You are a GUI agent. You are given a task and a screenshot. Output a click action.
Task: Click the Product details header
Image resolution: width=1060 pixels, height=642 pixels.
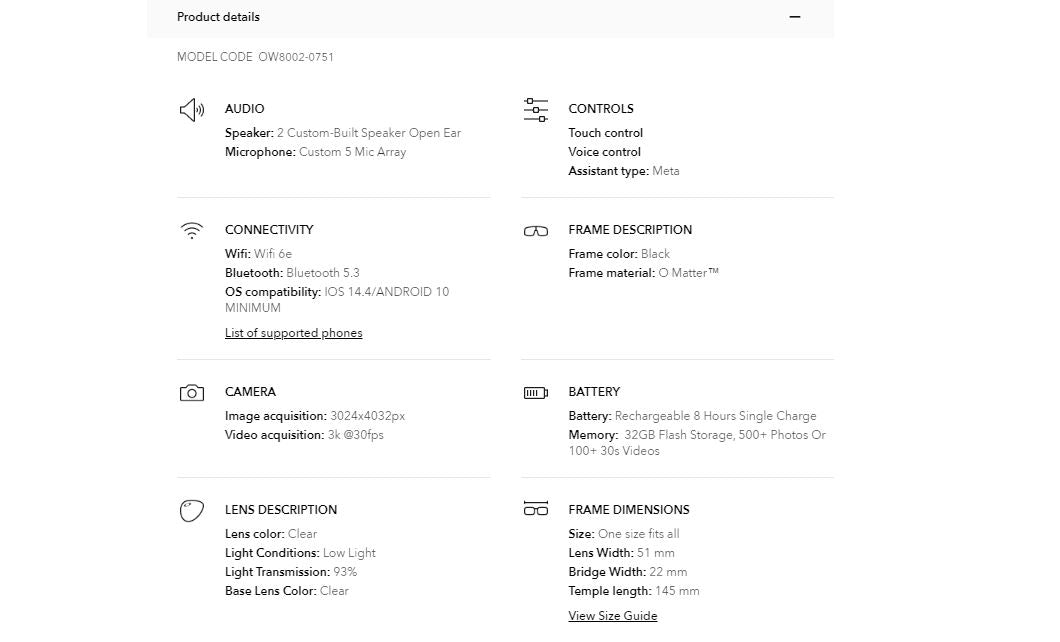pyautogui.click(x=218, y=17)
